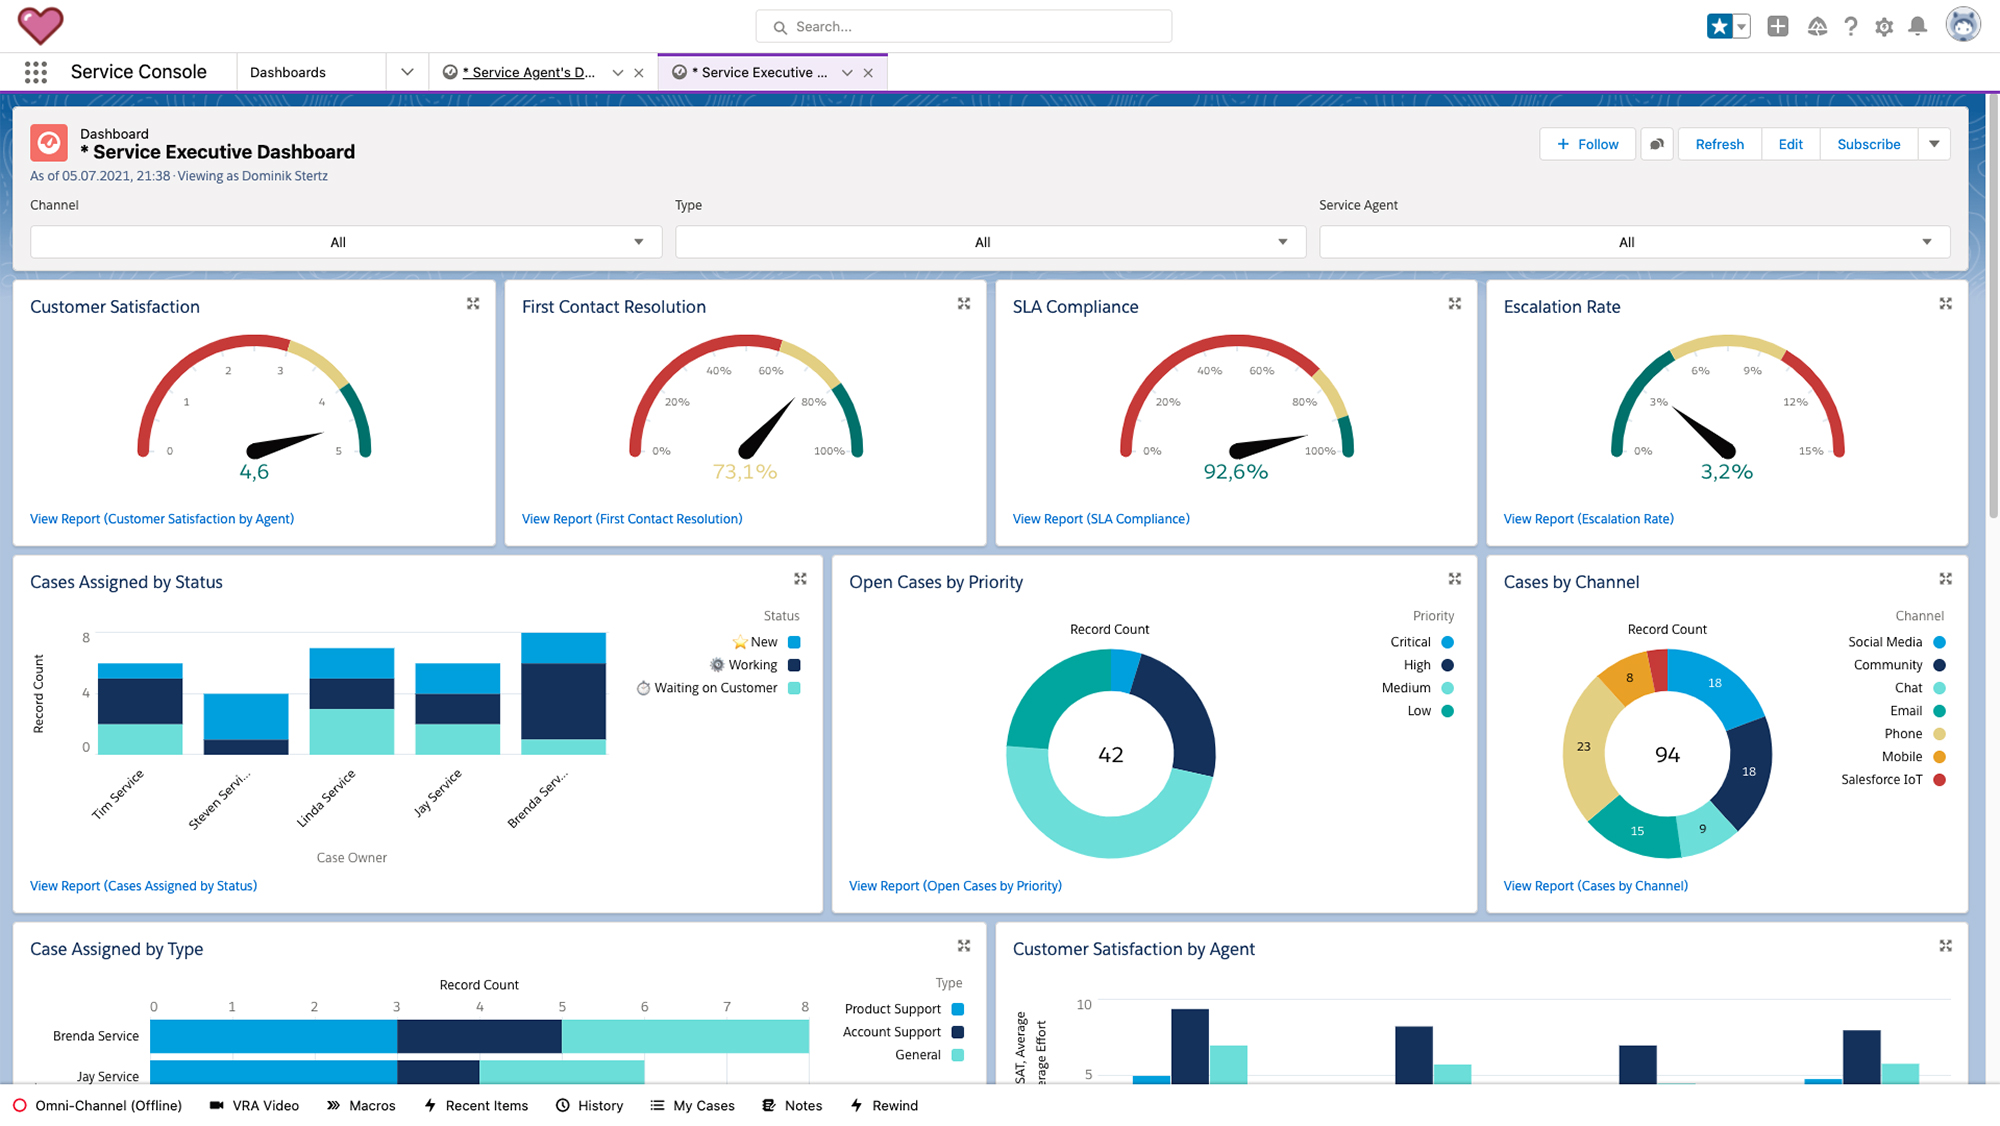Open the Service Agent filter dropdown
The width and height of the screenshot is (2000, 1126).
(x=1634, y=242)
